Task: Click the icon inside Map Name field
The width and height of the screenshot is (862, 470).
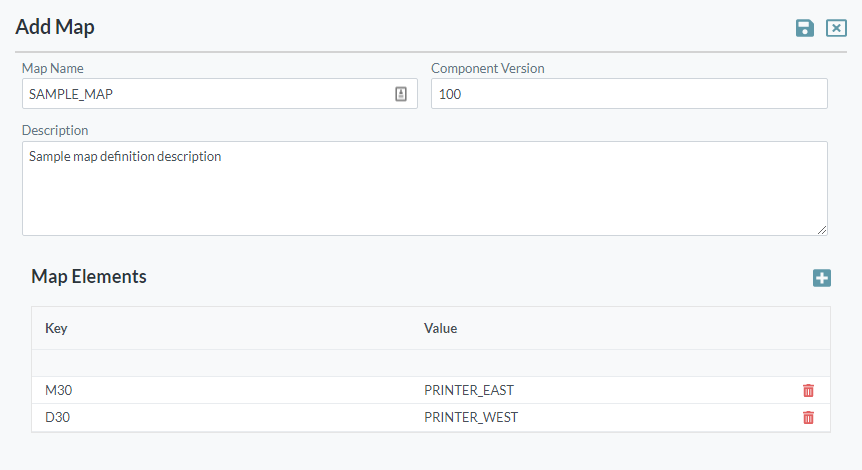Action: point(401,94)
